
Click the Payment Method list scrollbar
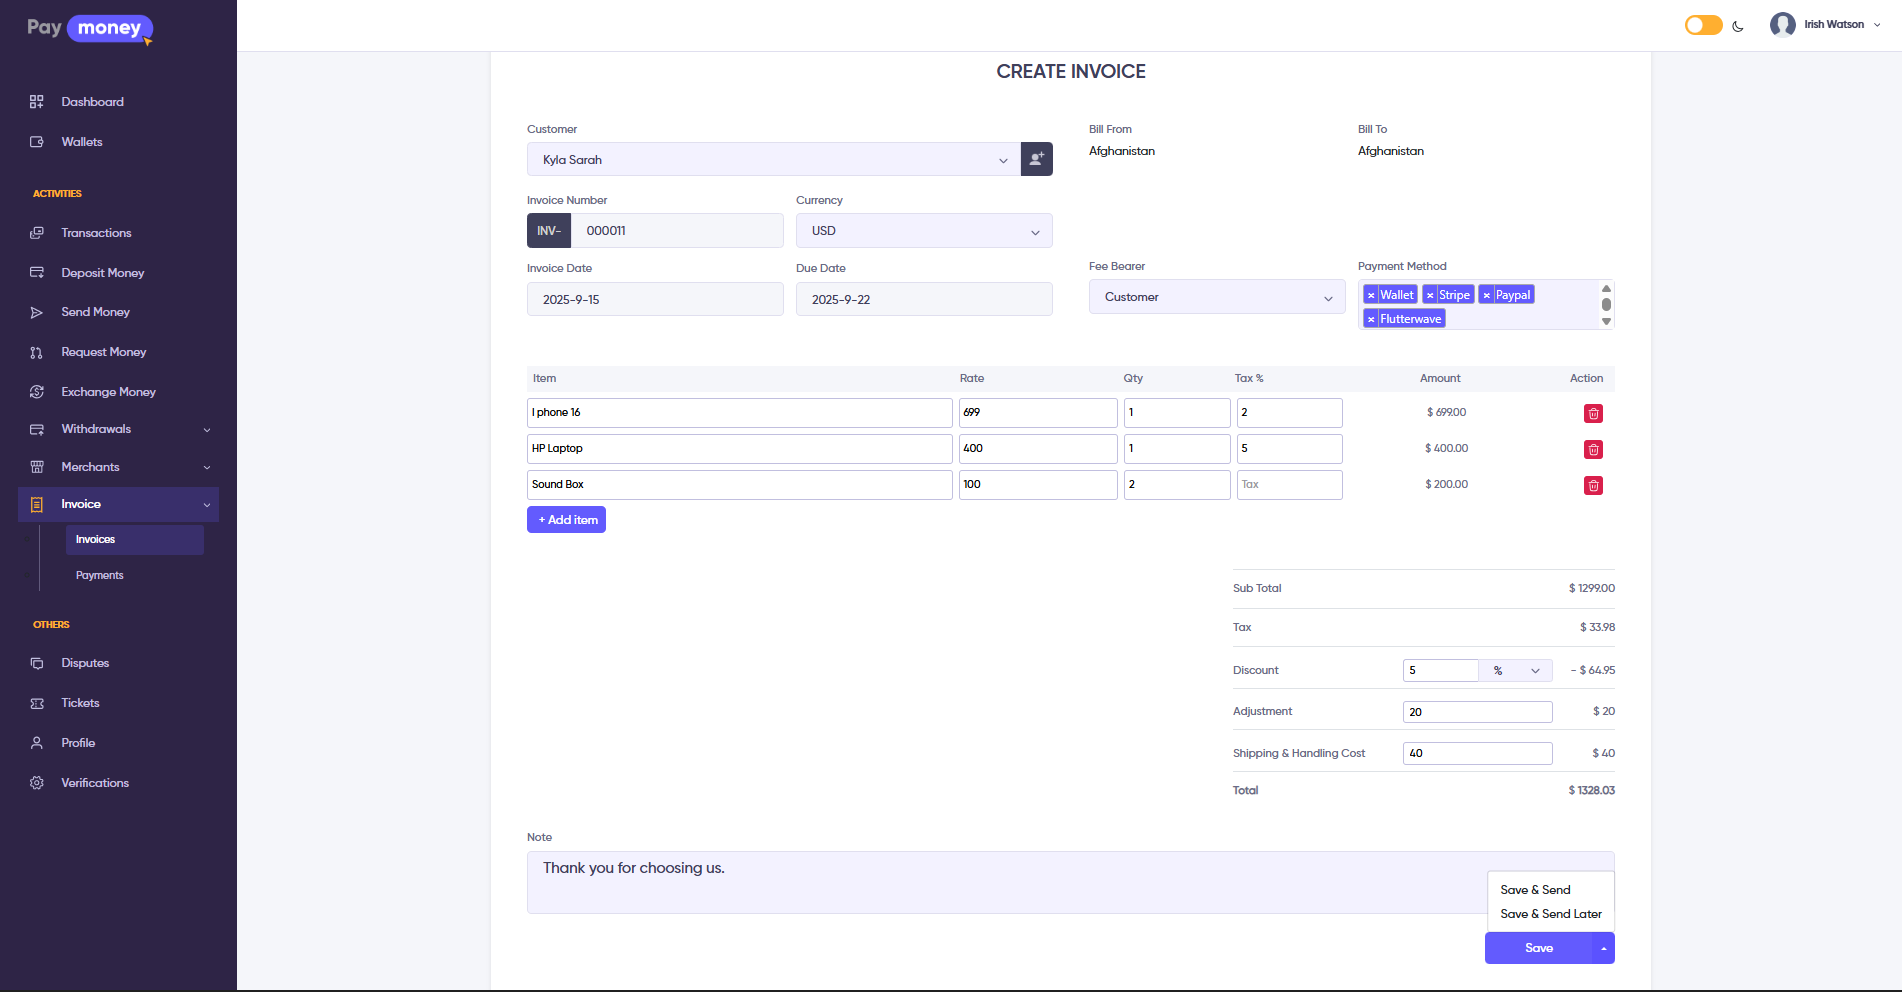[1606, 304]
